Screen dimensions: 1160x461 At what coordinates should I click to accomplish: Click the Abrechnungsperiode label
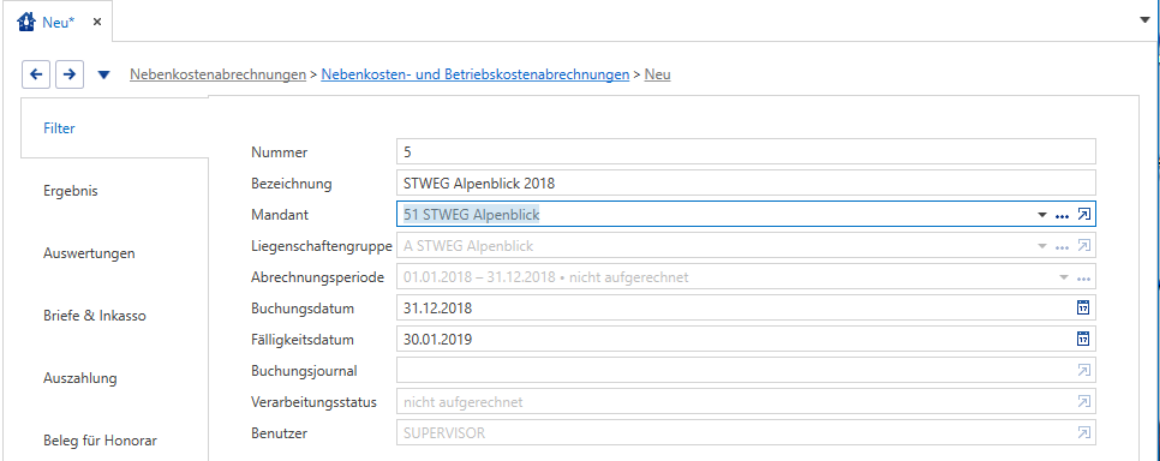point(318,277)
